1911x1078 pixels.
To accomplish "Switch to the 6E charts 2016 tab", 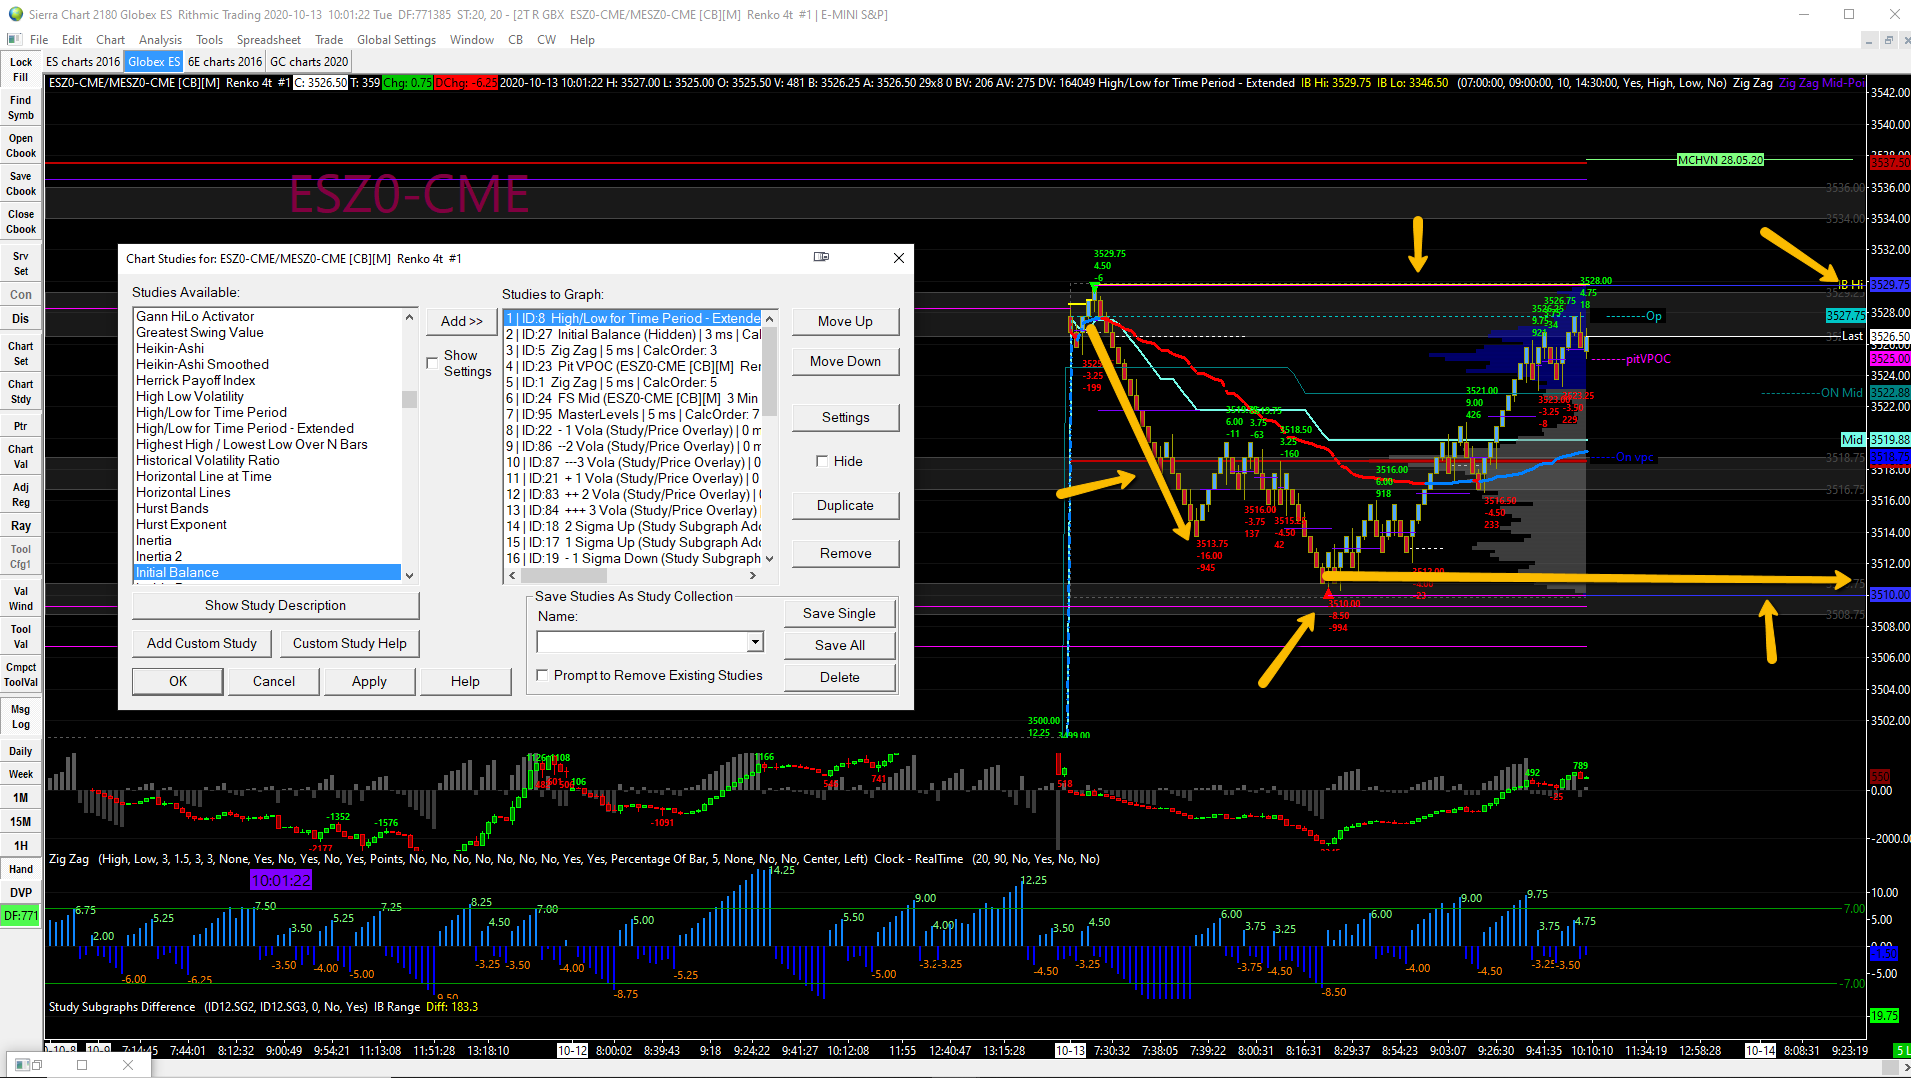I will 225,62.
